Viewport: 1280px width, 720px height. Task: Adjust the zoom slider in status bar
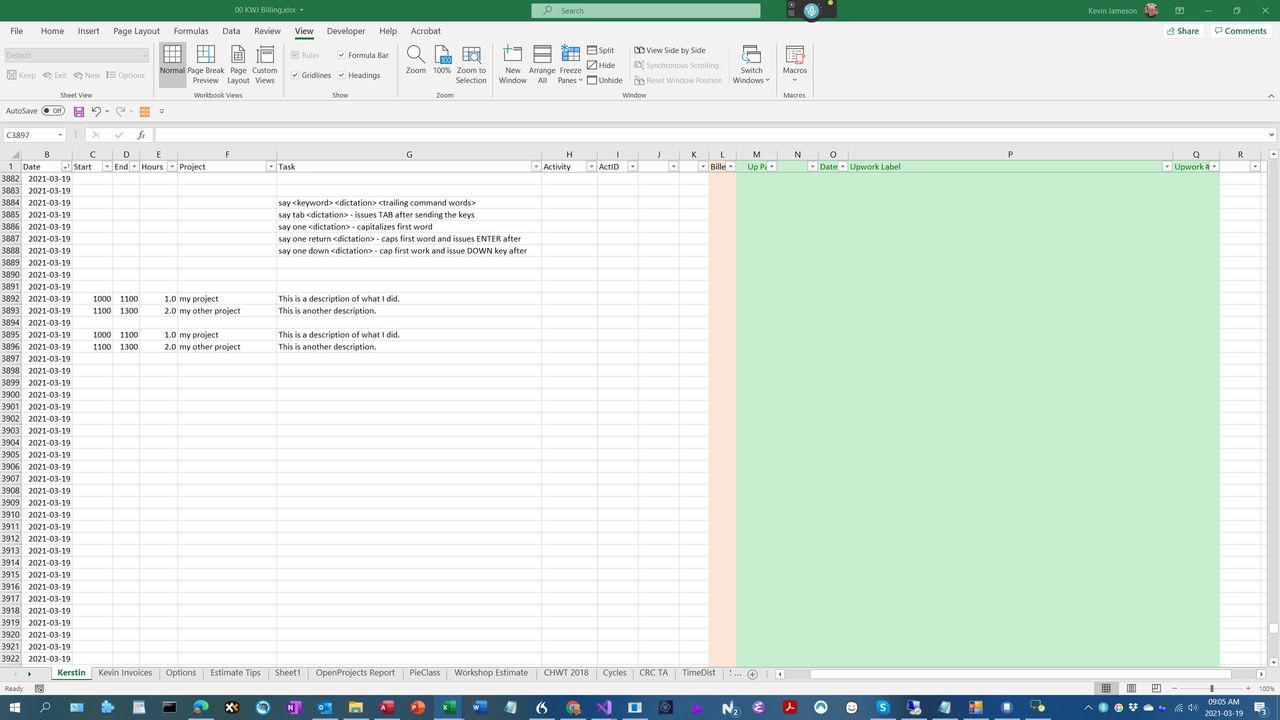[x=1212, y=689]
